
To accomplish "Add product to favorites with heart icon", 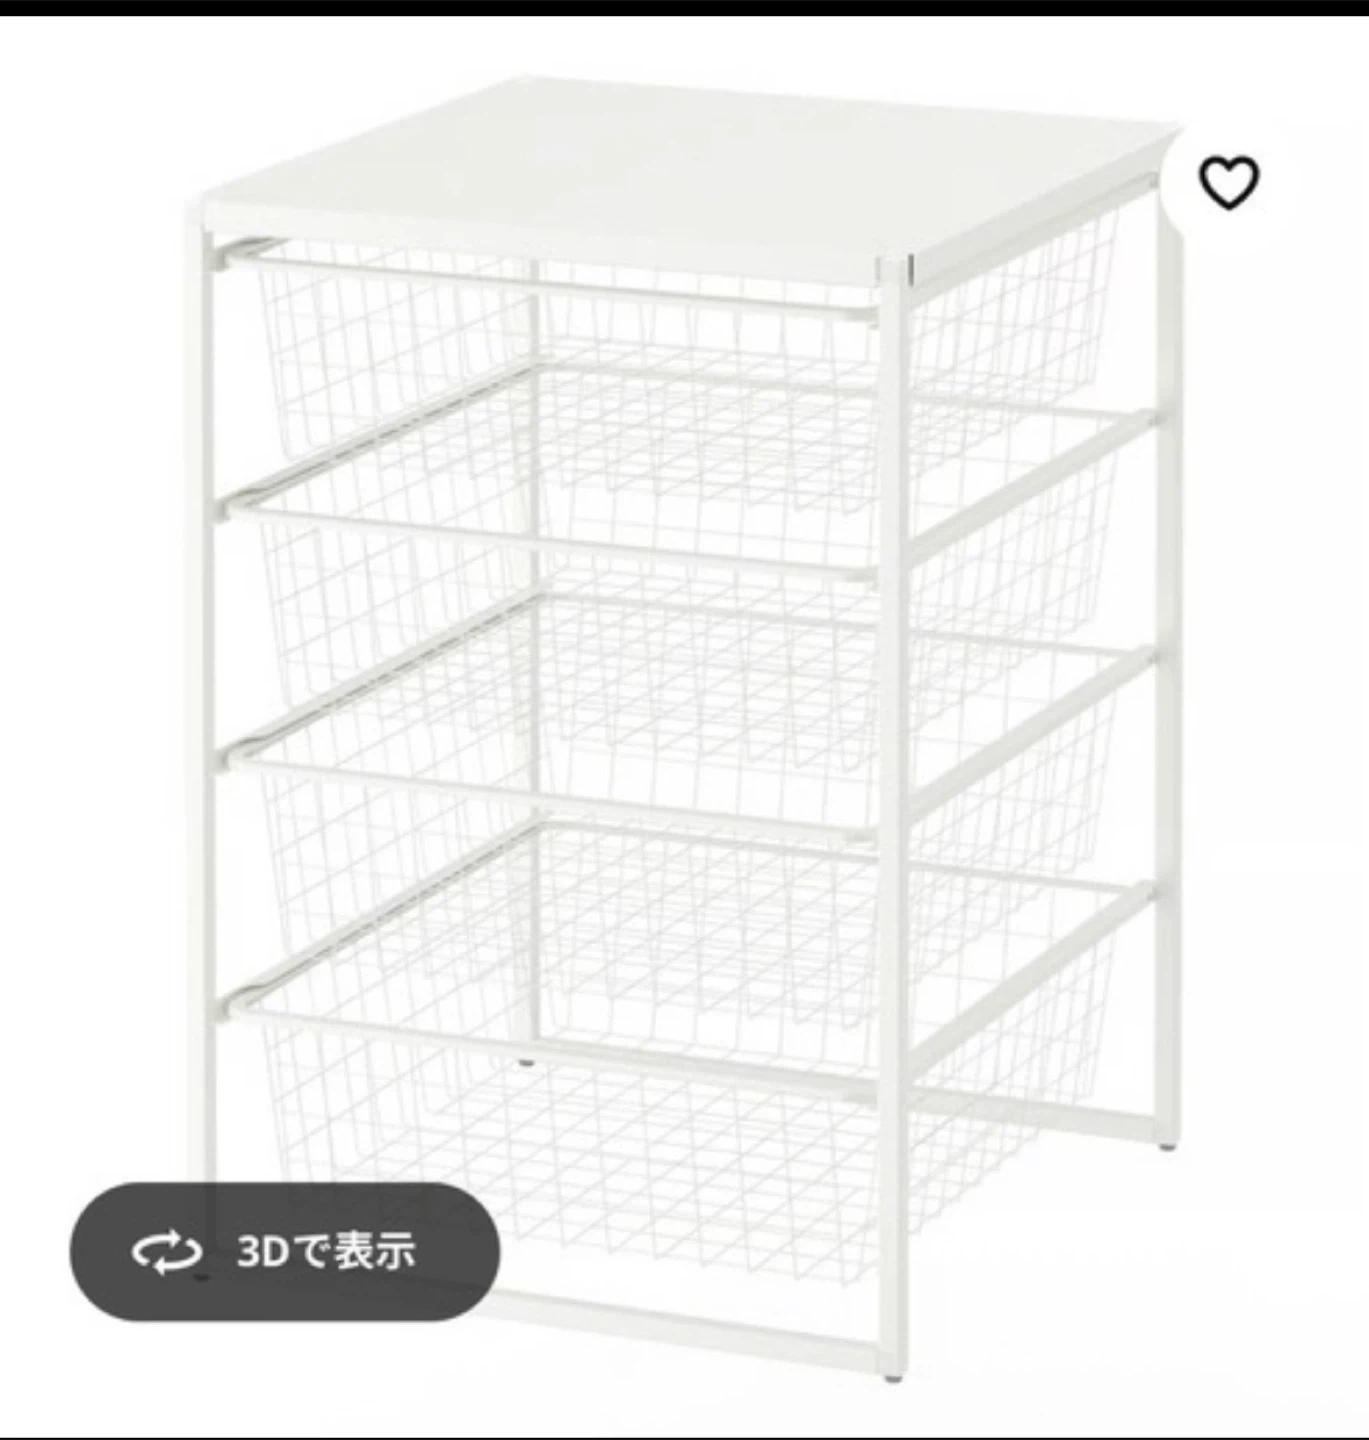I will click(1228, 183).
